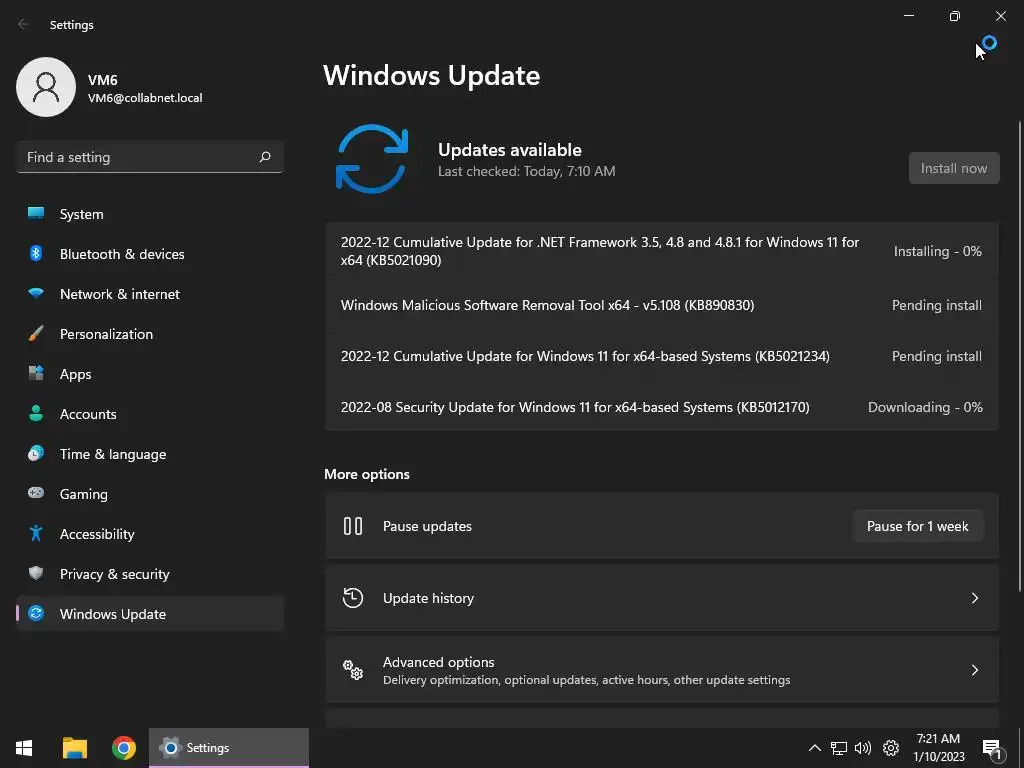Click the network tray icon
The image size is (1024, 768).
coord(839,748)
